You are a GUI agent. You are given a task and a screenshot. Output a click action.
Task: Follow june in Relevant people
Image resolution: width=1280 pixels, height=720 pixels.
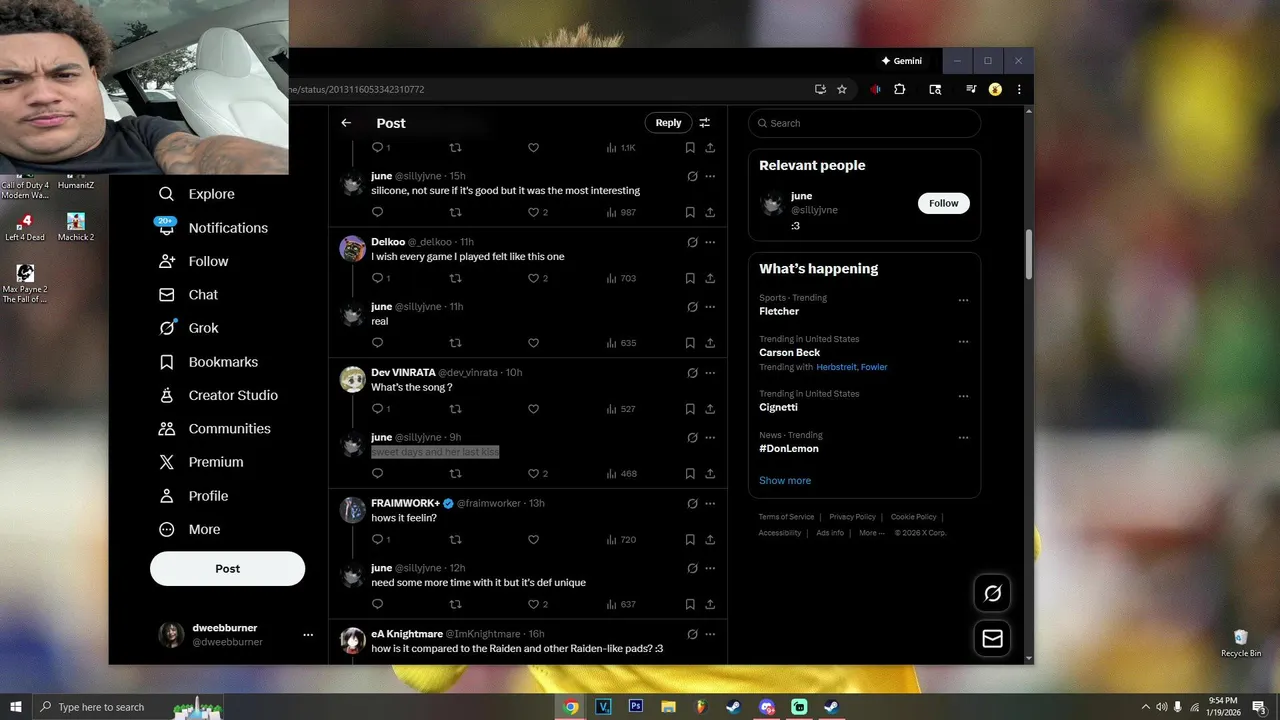pyautogui.click(x=943, y=203)
